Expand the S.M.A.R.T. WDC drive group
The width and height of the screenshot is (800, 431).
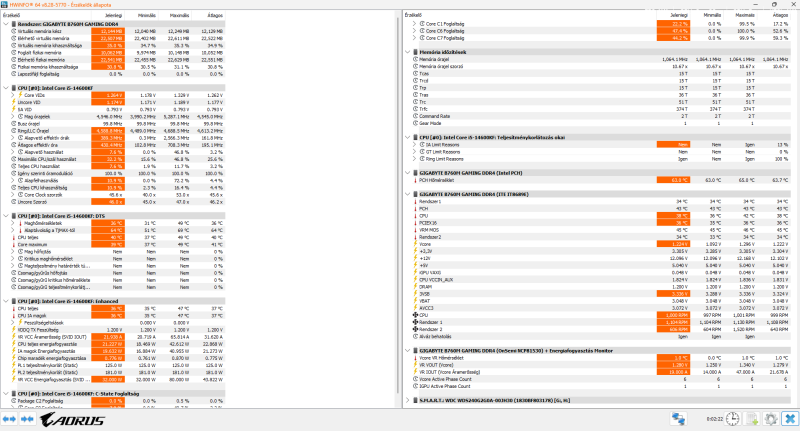[x=408, y=400]
